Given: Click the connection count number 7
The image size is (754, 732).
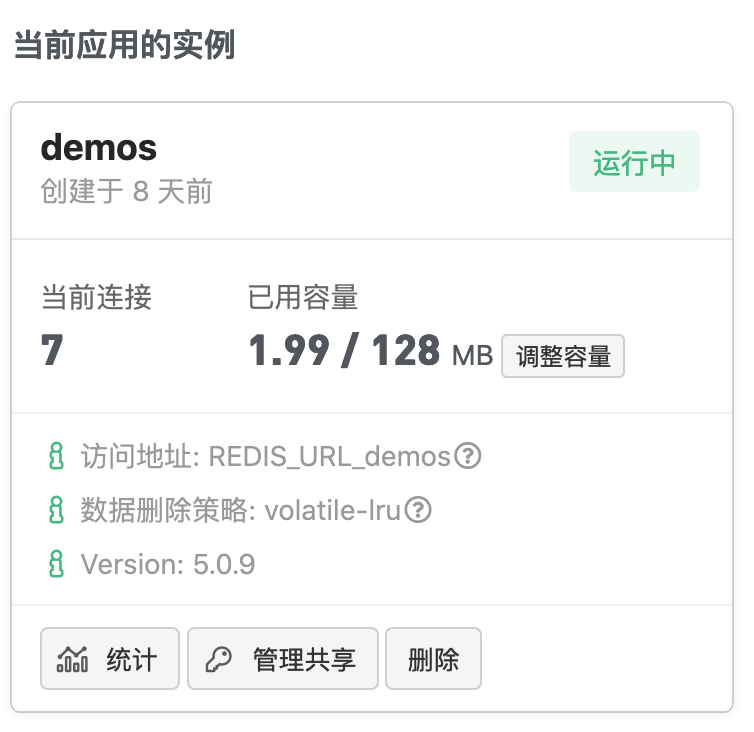Looking at the screenshot, I should 52,351.
